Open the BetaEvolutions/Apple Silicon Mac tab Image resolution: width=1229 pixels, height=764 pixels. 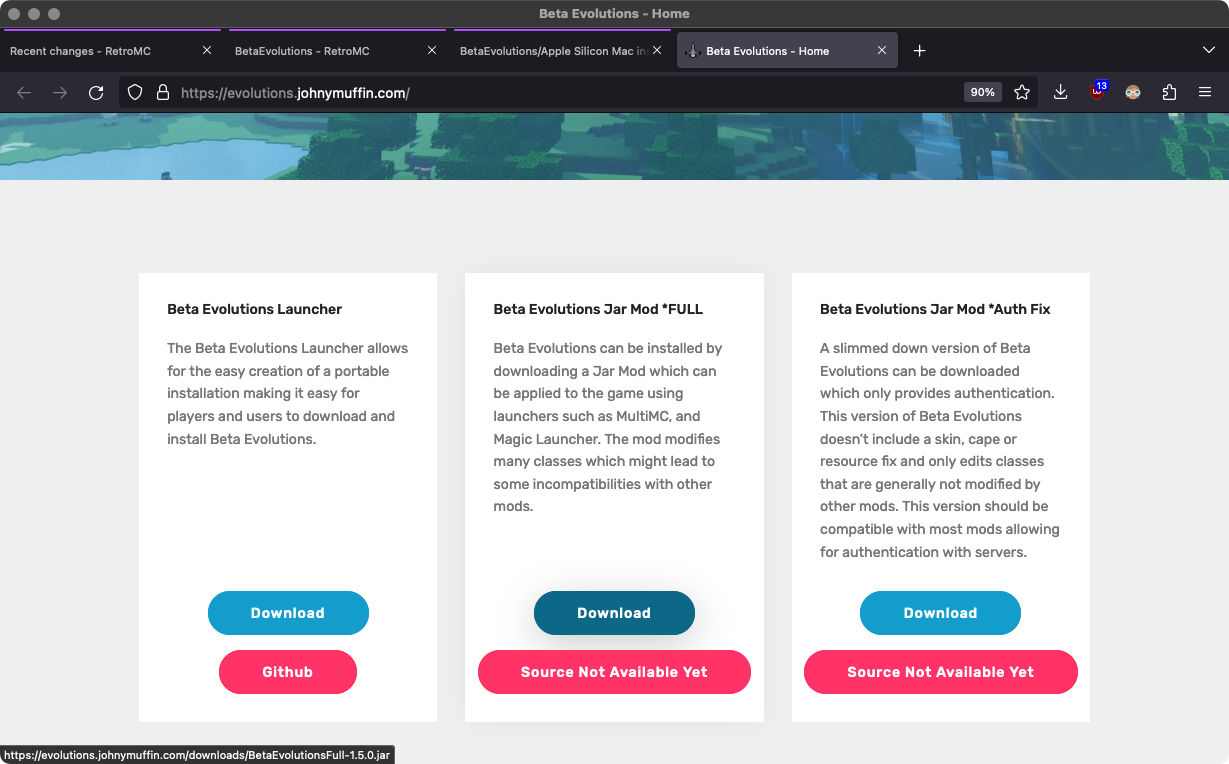pyautogui.click(x=550, y=51)
